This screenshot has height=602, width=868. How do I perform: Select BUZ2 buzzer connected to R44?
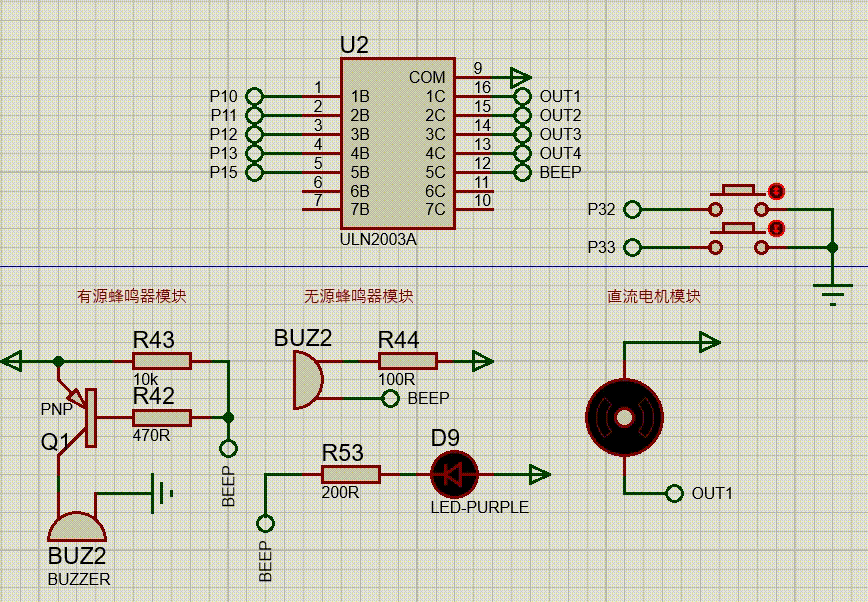[x=307, y=380]
